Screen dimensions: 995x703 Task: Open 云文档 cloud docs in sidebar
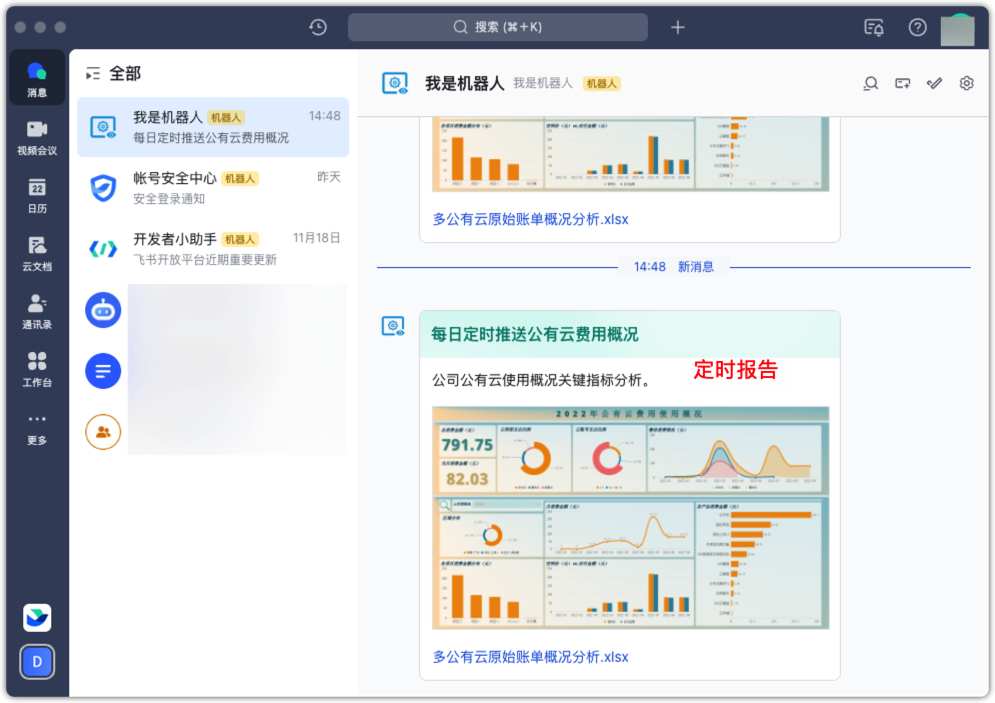pyautogui.click(x=37, y=253)
